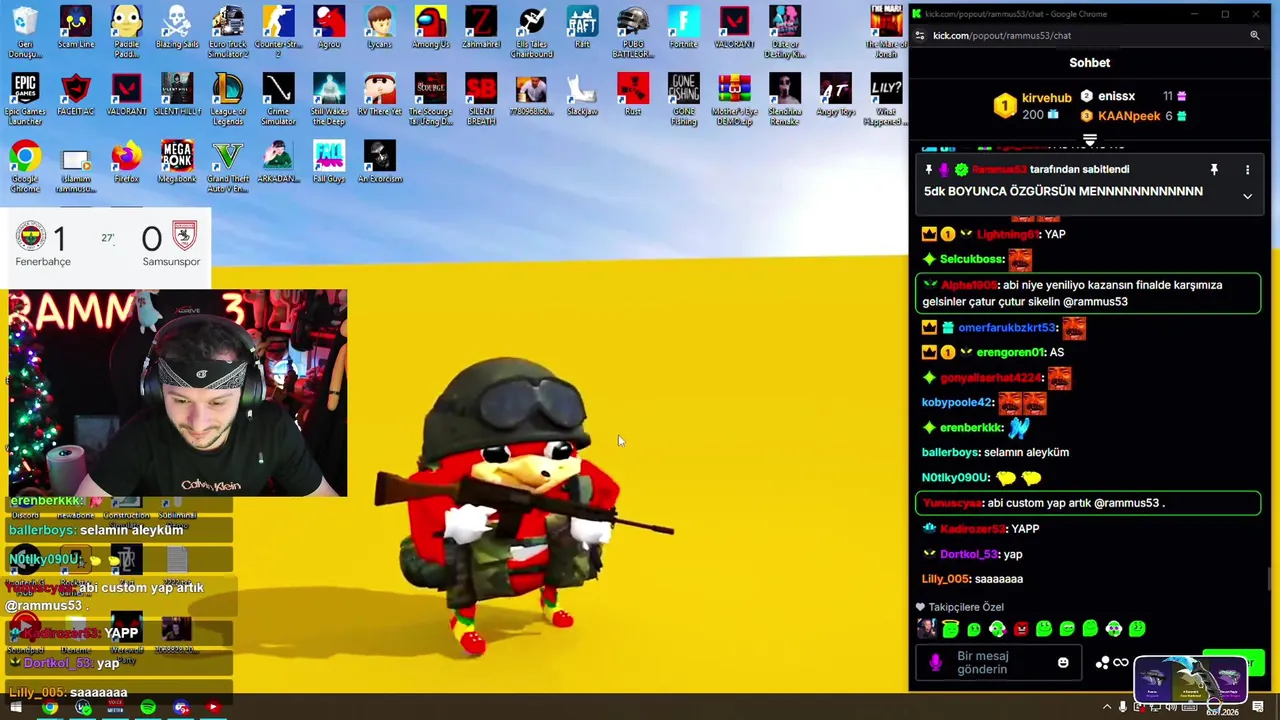1280x720 pixels.
Task: Open the Windows Start menu
Action: pyautogui.click(x=16, y=708)
